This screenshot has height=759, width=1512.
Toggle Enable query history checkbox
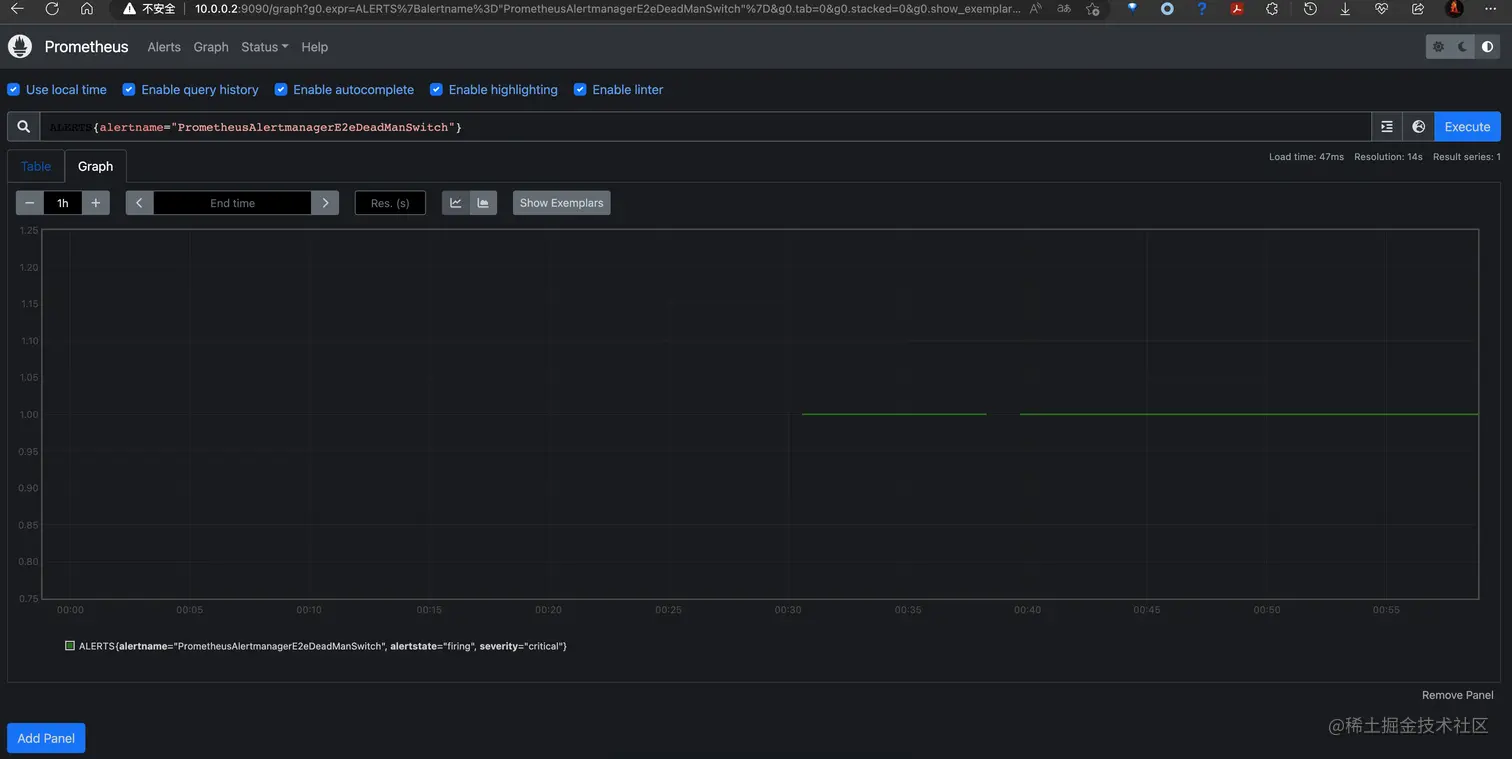point(129,90)
